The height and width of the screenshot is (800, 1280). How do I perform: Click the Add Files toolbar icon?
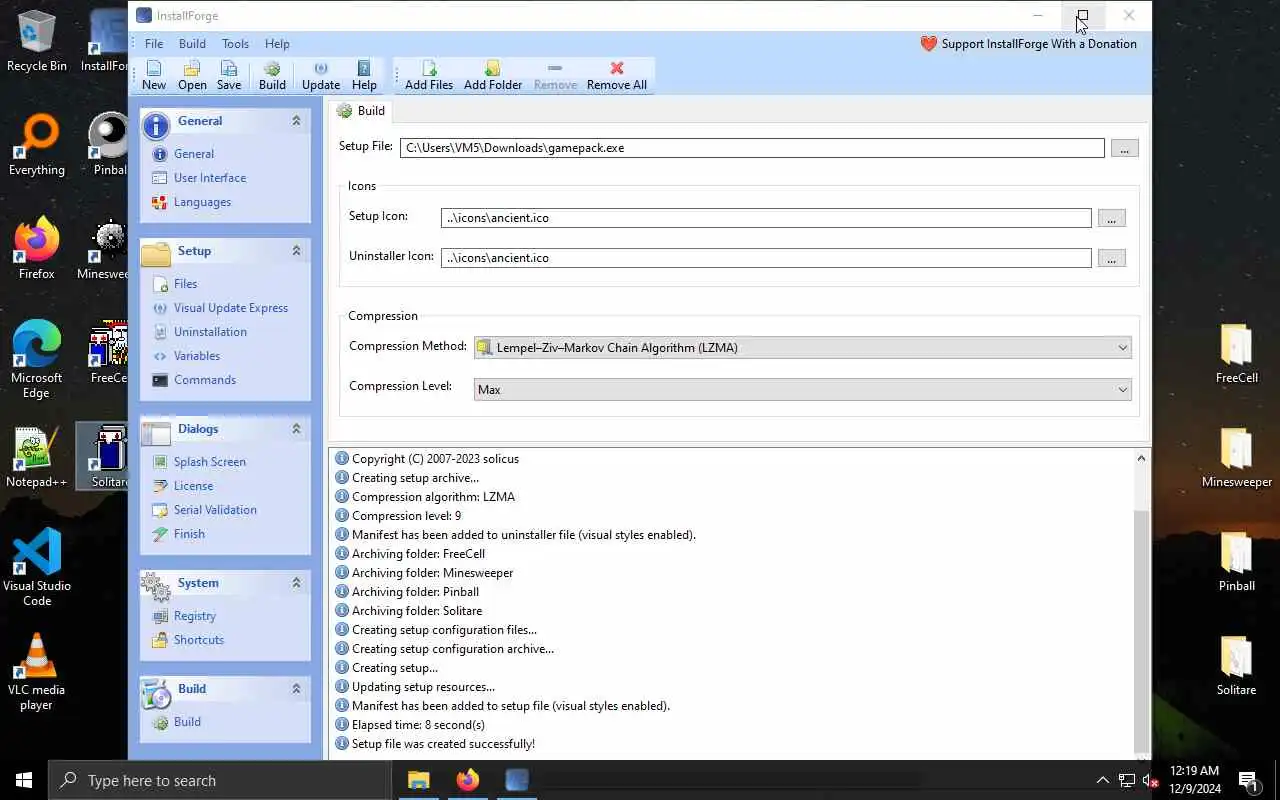[x=429, y=76]
